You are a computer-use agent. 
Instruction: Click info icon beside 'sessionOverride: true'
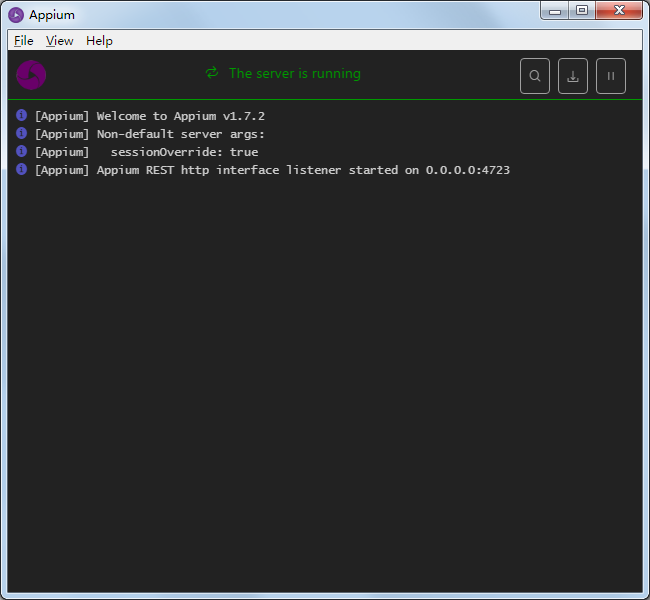coord(22,151)
